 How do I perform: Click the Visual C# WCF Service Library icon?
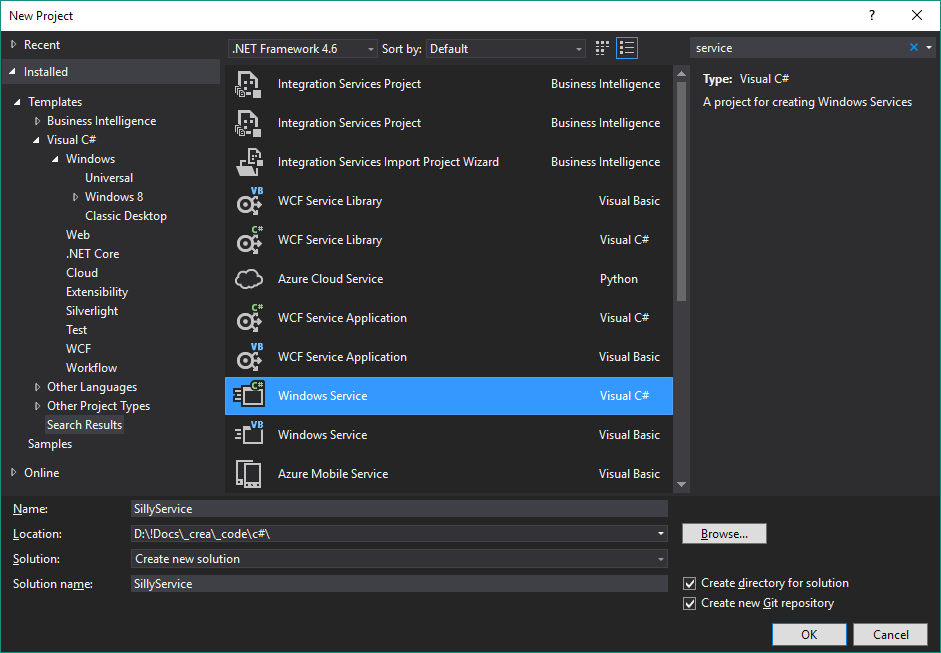[x=248, y=240]
